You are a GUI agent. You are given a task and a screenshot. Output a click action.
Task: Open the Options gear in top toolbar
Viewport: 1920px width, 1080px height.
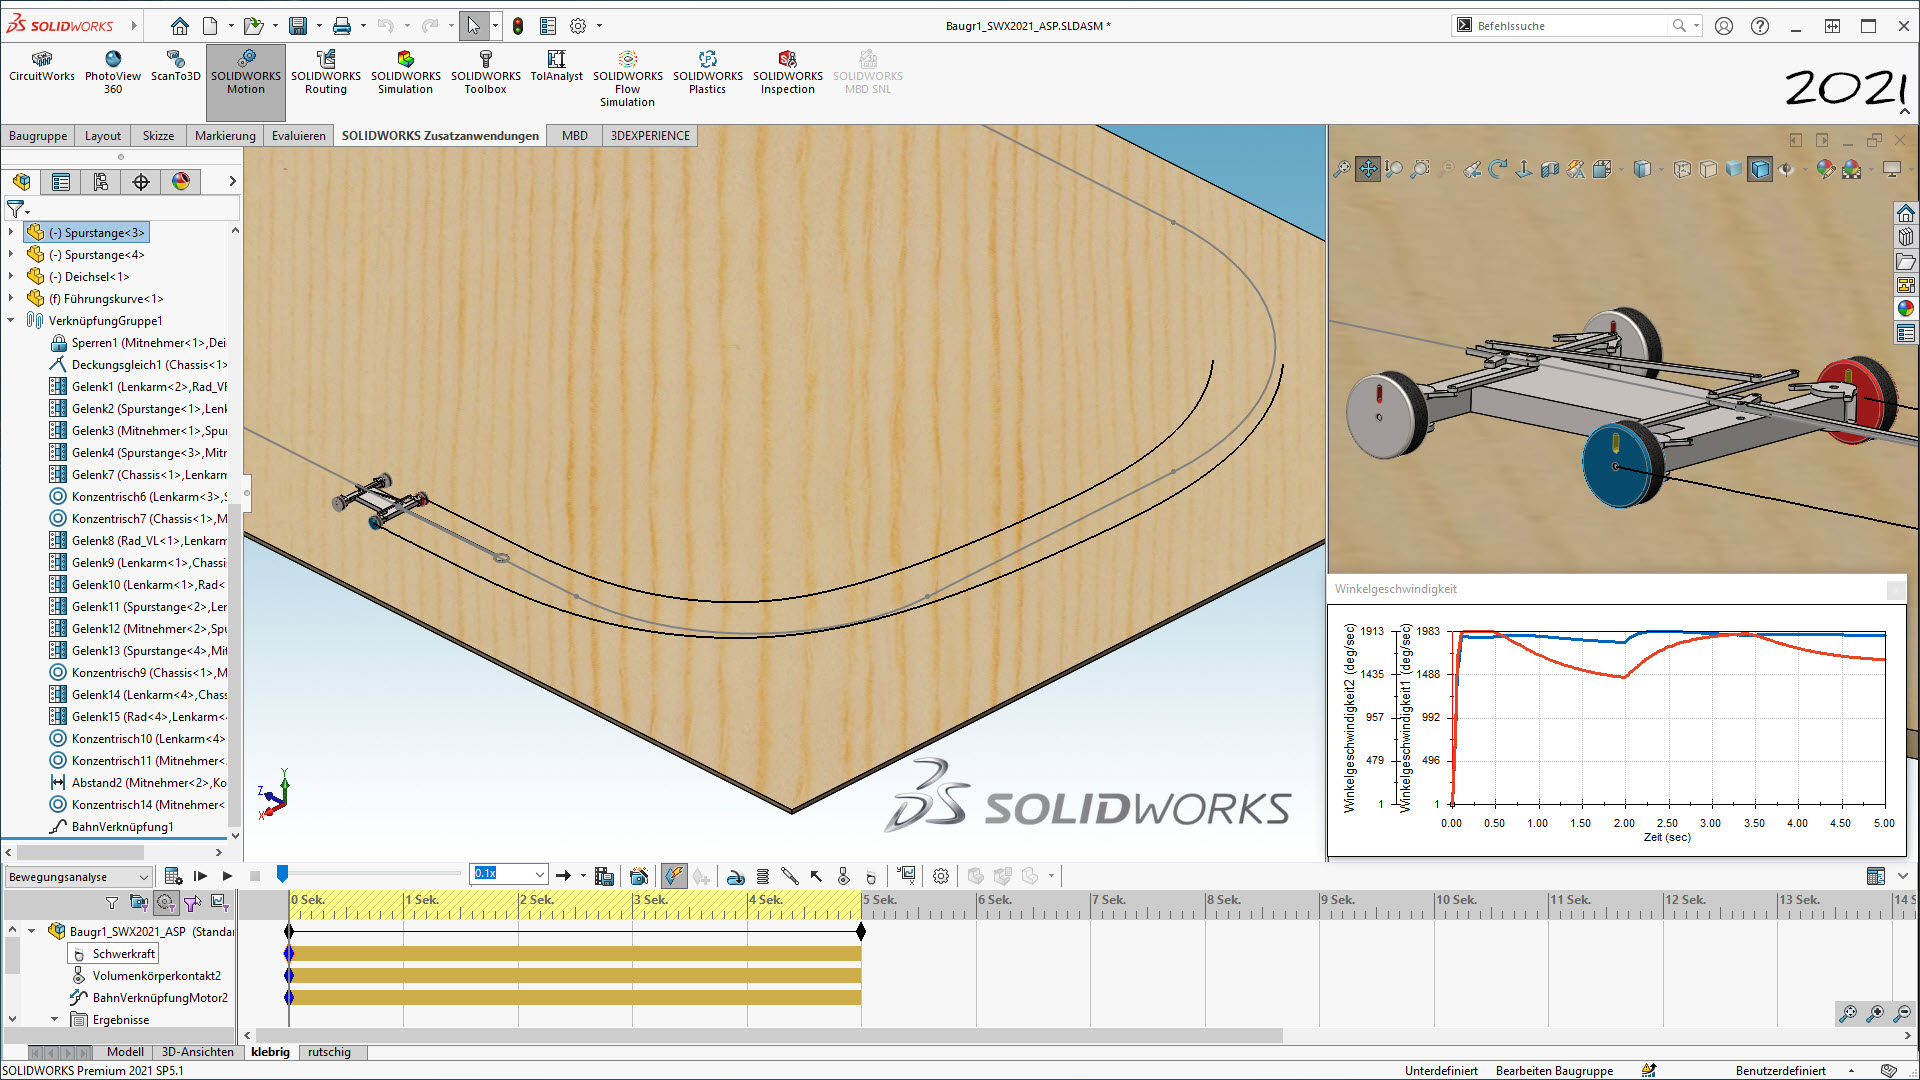coord(578,26)
